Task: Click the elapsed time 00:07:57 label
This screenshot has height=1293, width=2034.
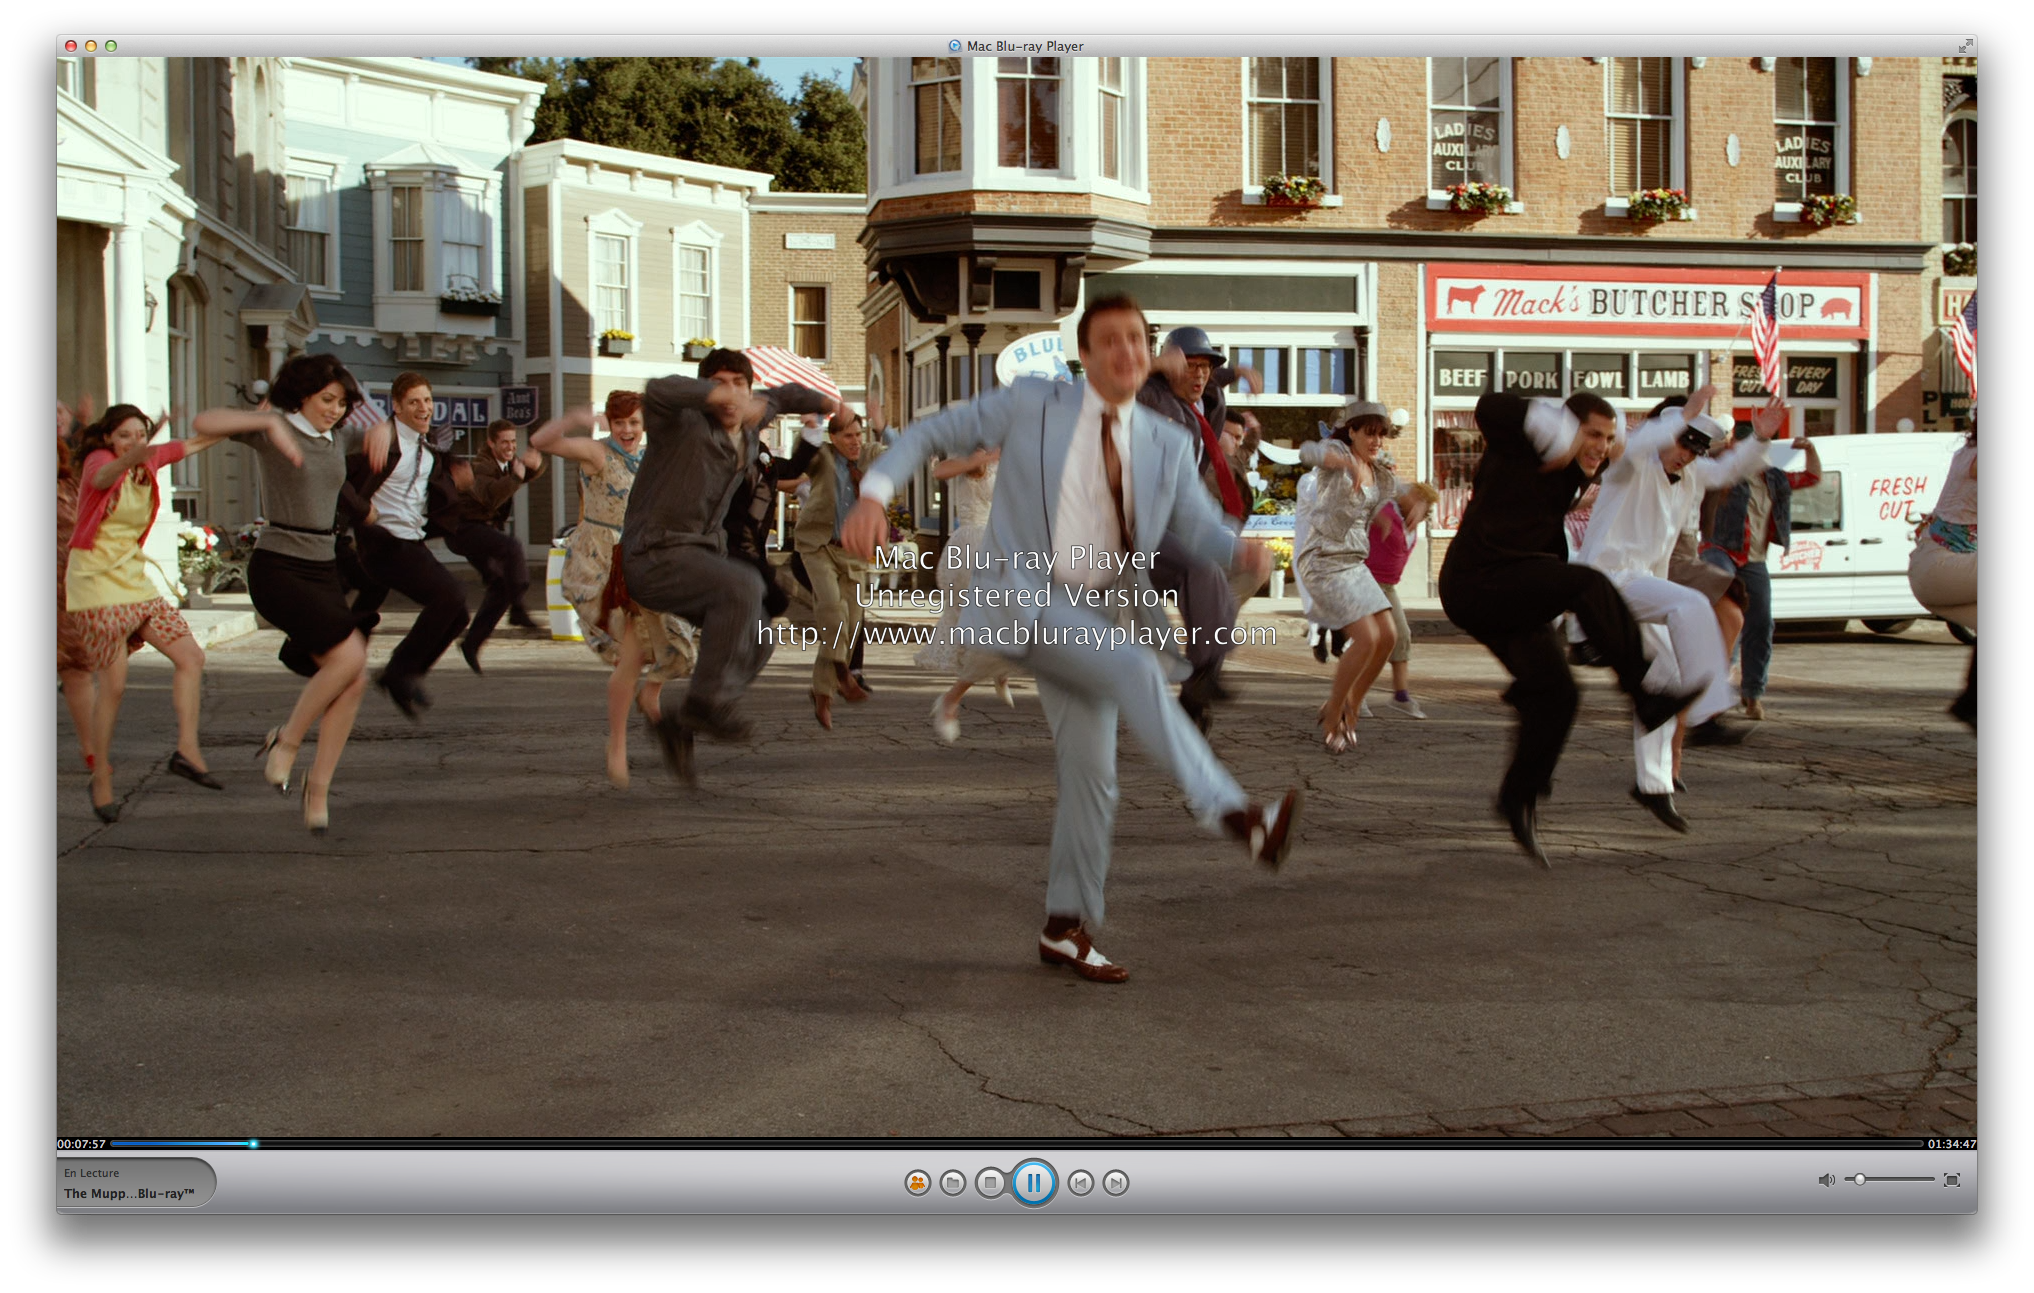Action: coord(81,1144)
